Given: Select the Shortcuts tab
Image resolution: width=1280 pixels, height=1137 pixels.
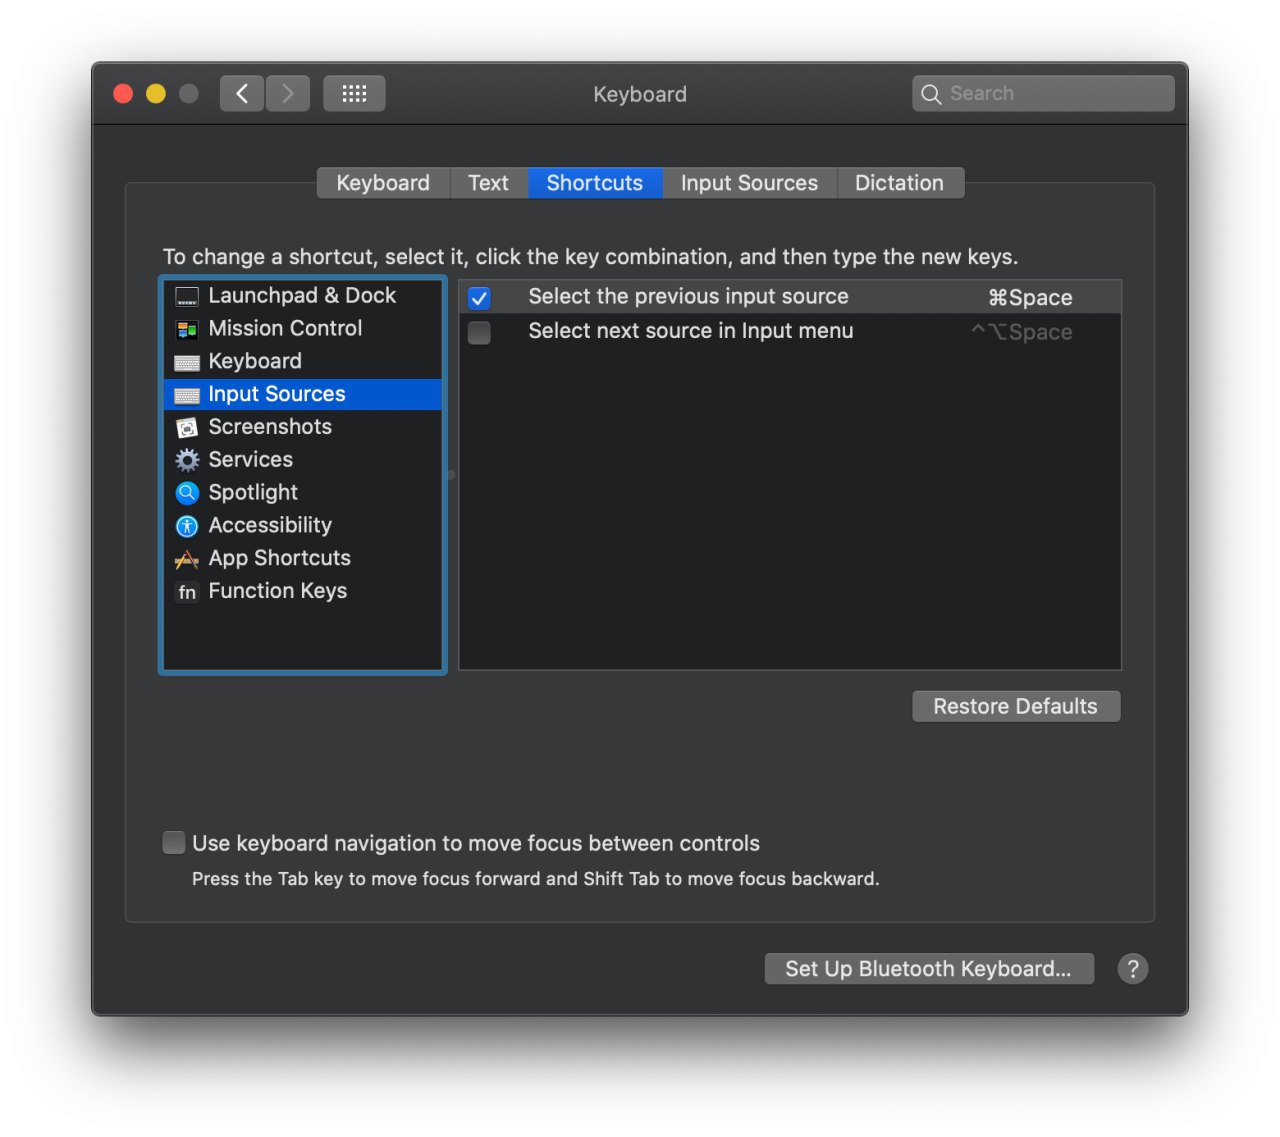Looking at the screenshot, I should [595, 183].
